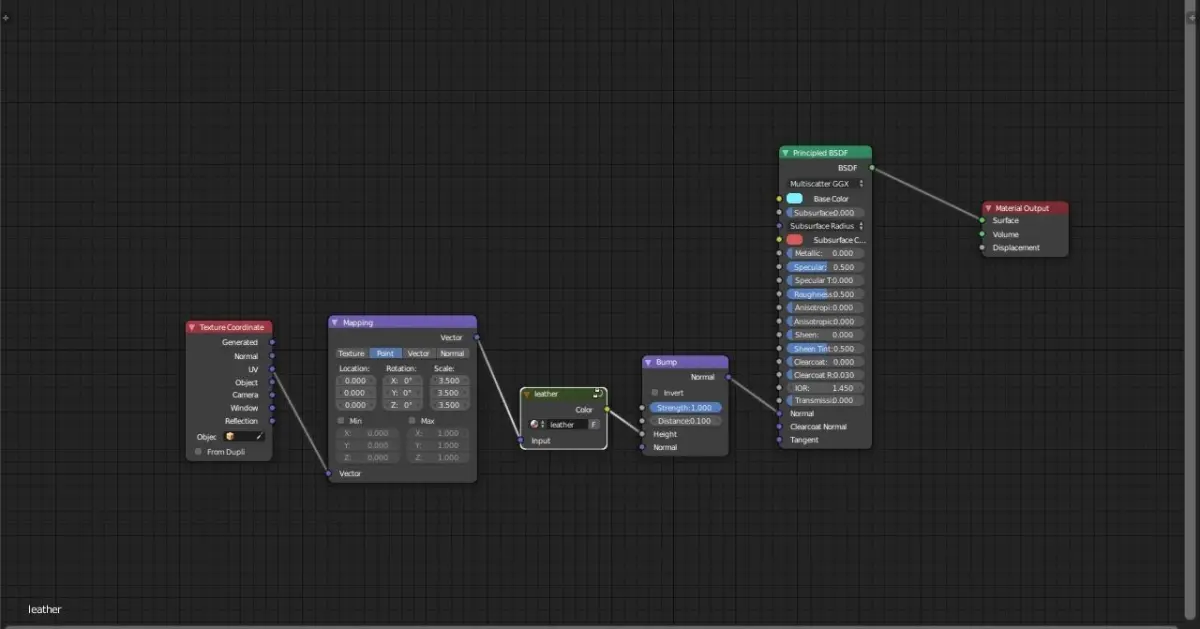Click the Bump node Normal input socket
The image size is (1200, 629).
click(x=642, y=447)
